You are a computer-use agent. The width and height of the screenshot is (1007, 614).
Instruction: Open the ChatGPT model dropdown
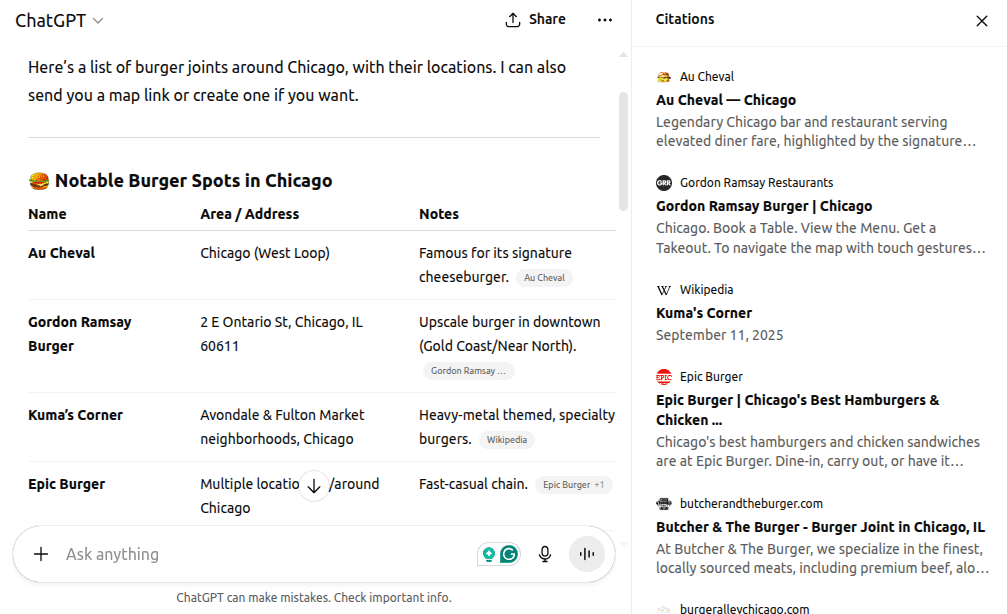58,19
